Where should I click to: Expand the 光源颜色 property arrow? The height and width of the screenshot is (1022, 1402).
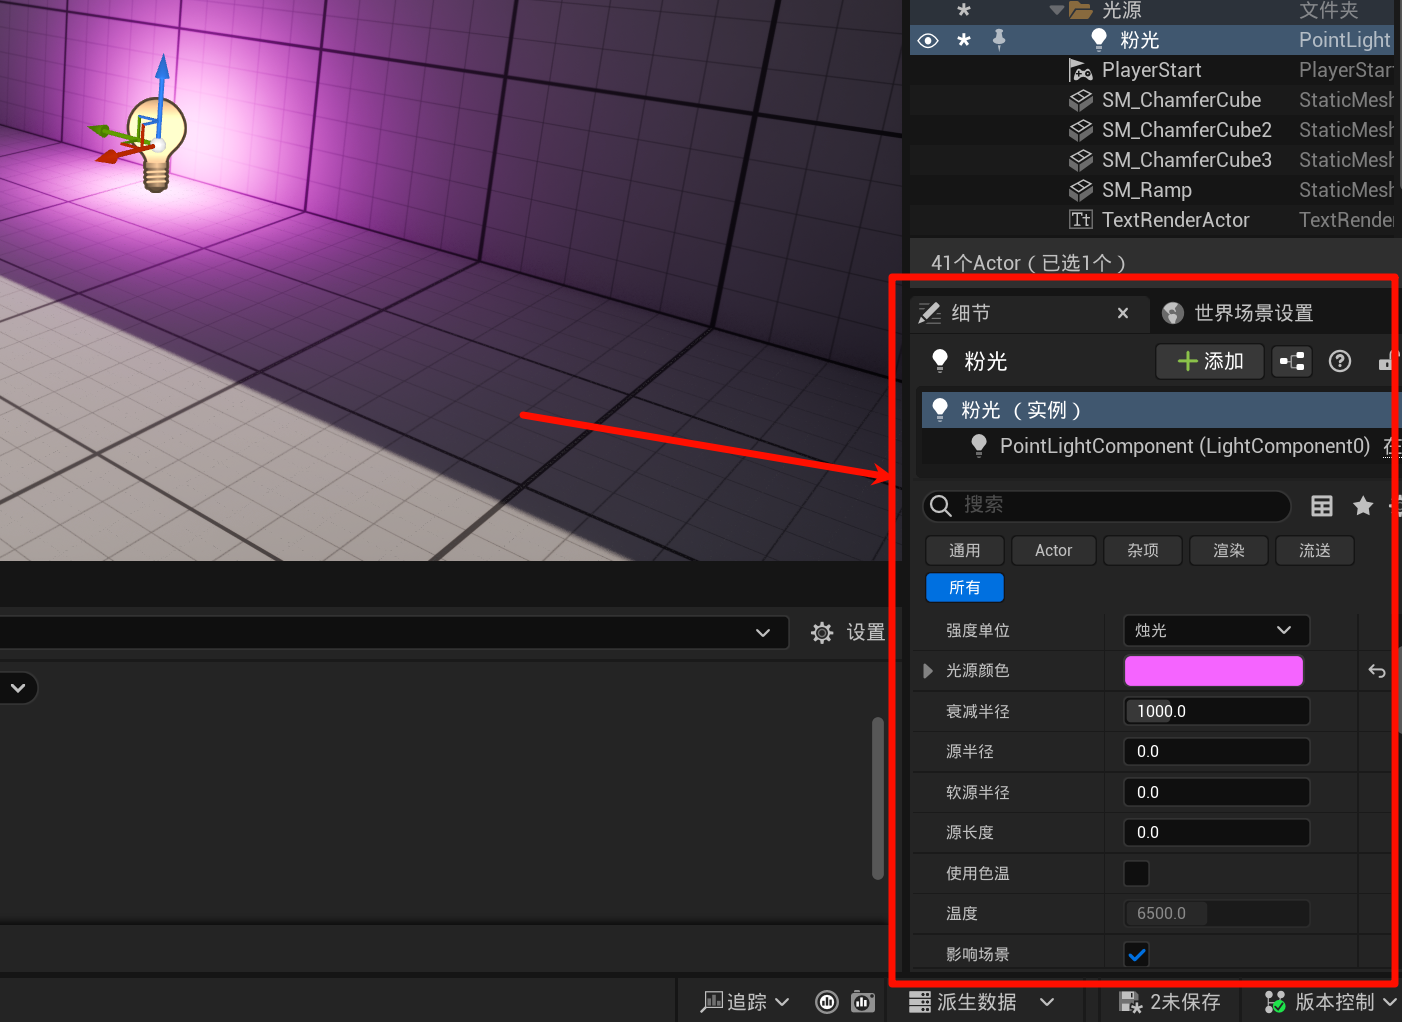[x=928, y=671]
